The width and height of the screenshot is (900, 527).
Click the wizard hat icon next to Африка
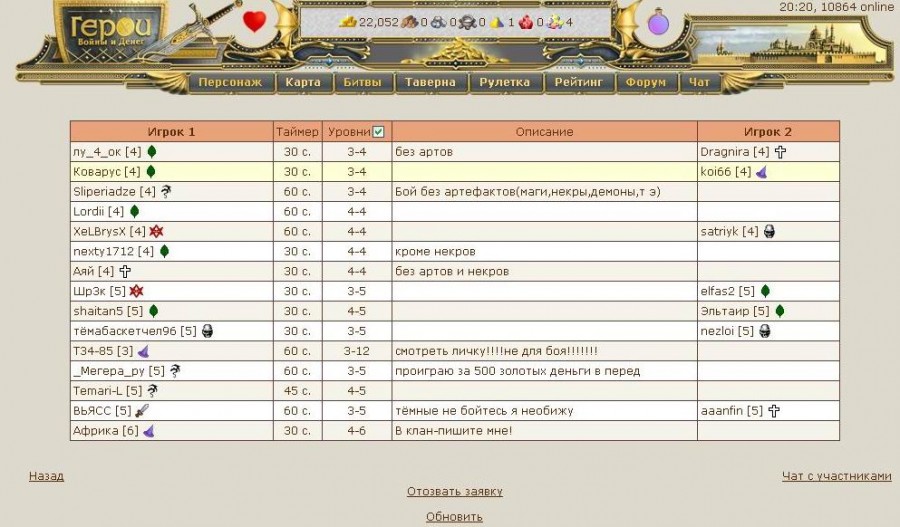point(148,431)
